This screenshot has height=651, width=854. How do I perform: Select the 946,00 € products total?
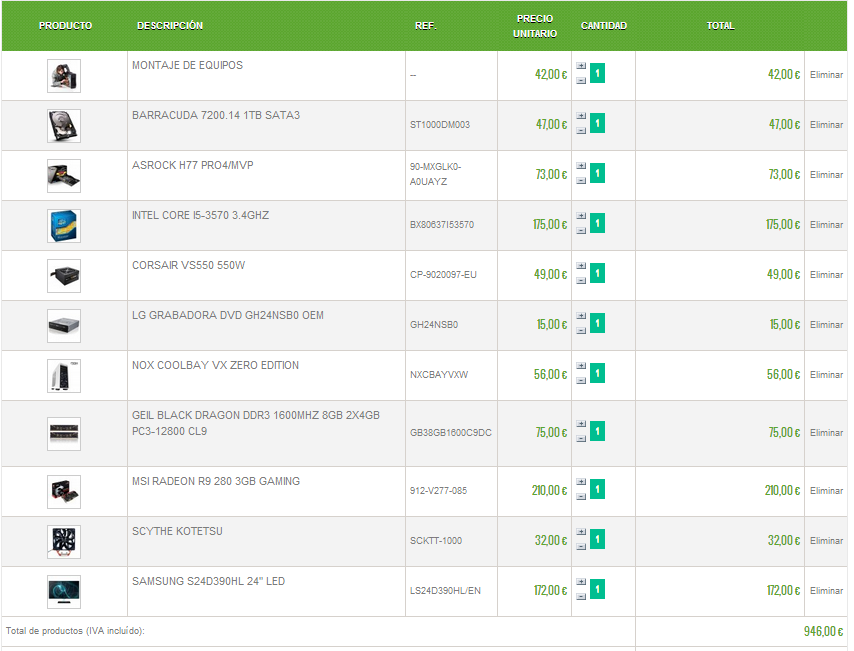(823, 632)
